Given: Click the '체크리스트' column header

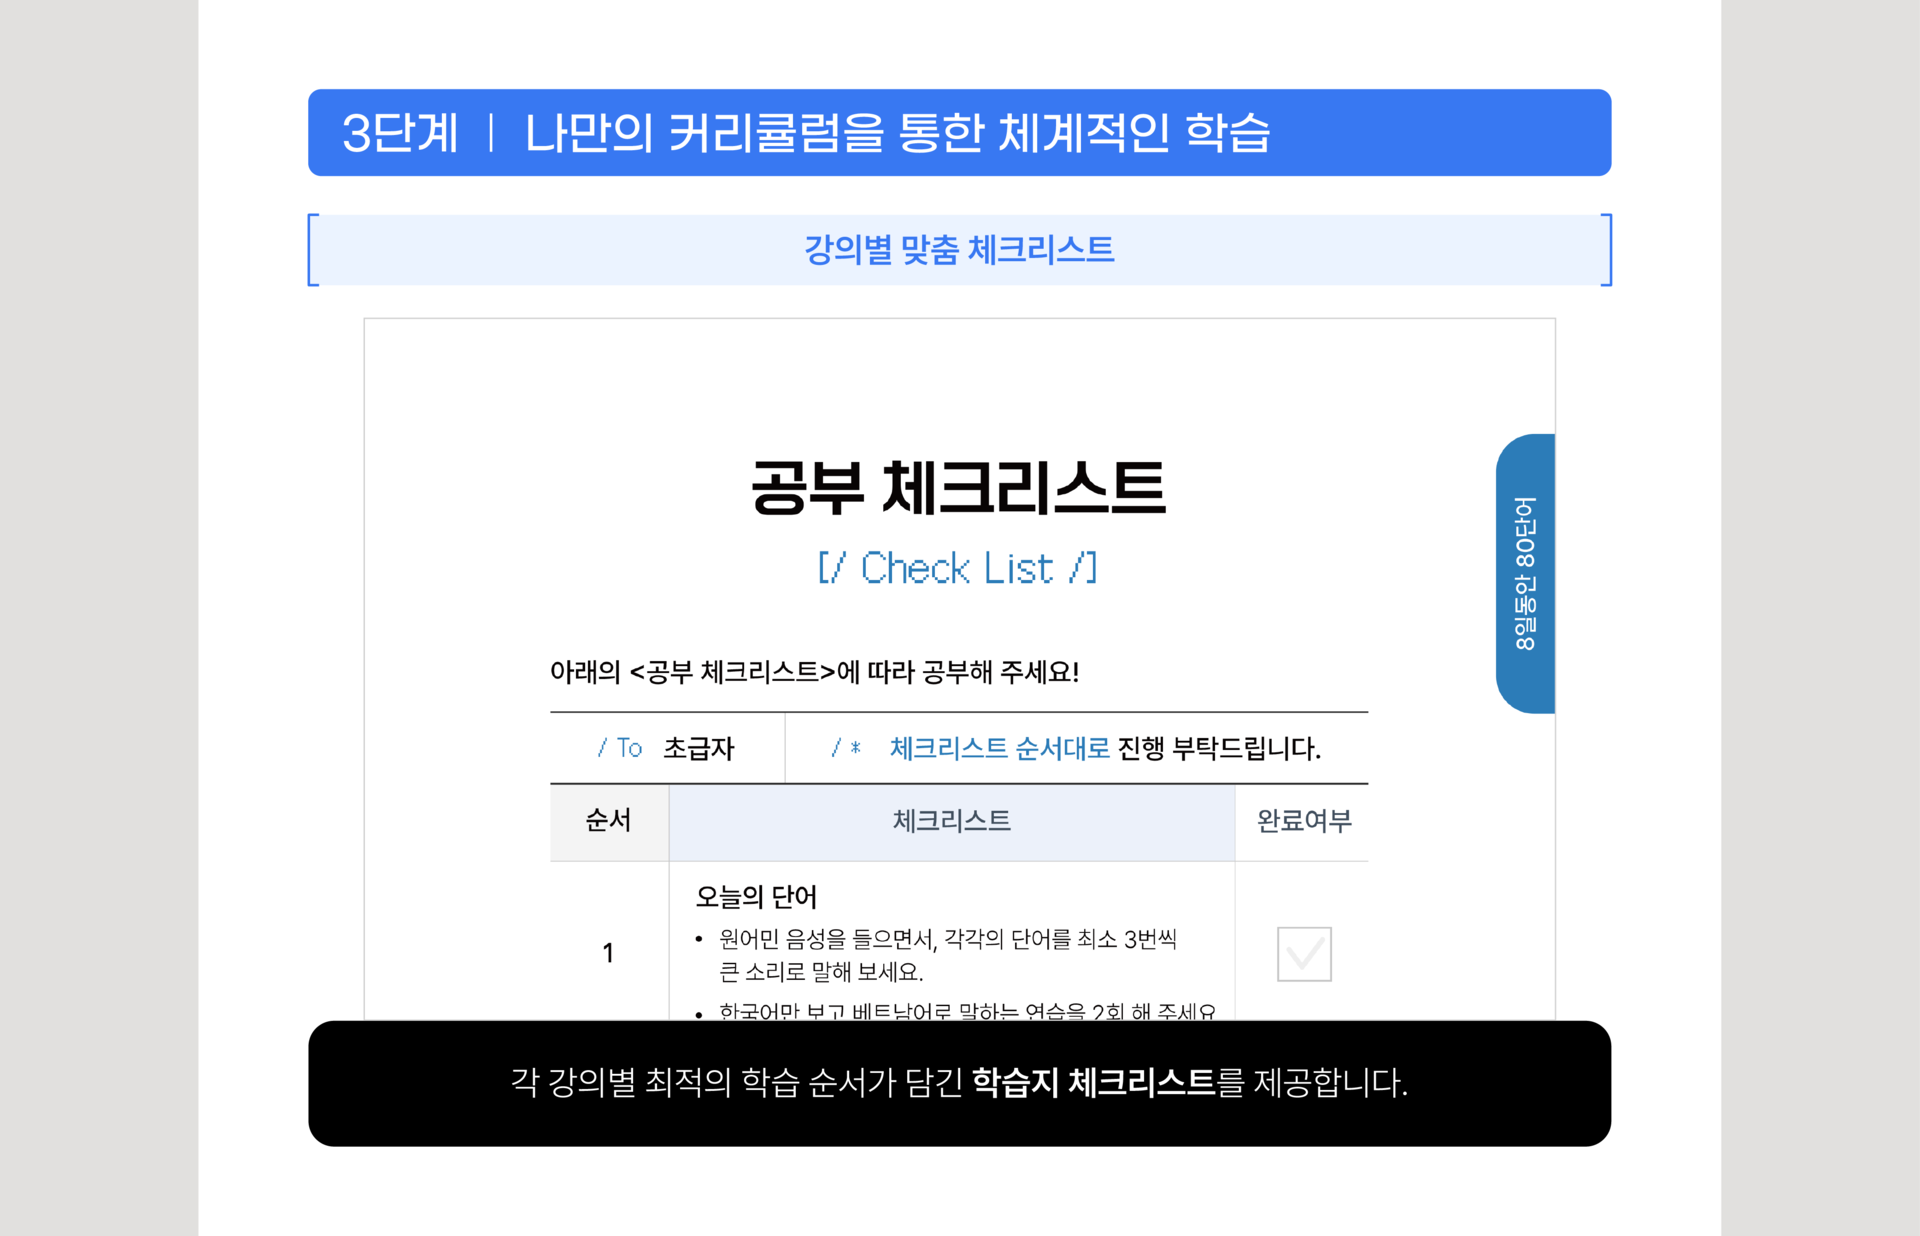Looking at the screenshot, I should click(x=951, y=821).
